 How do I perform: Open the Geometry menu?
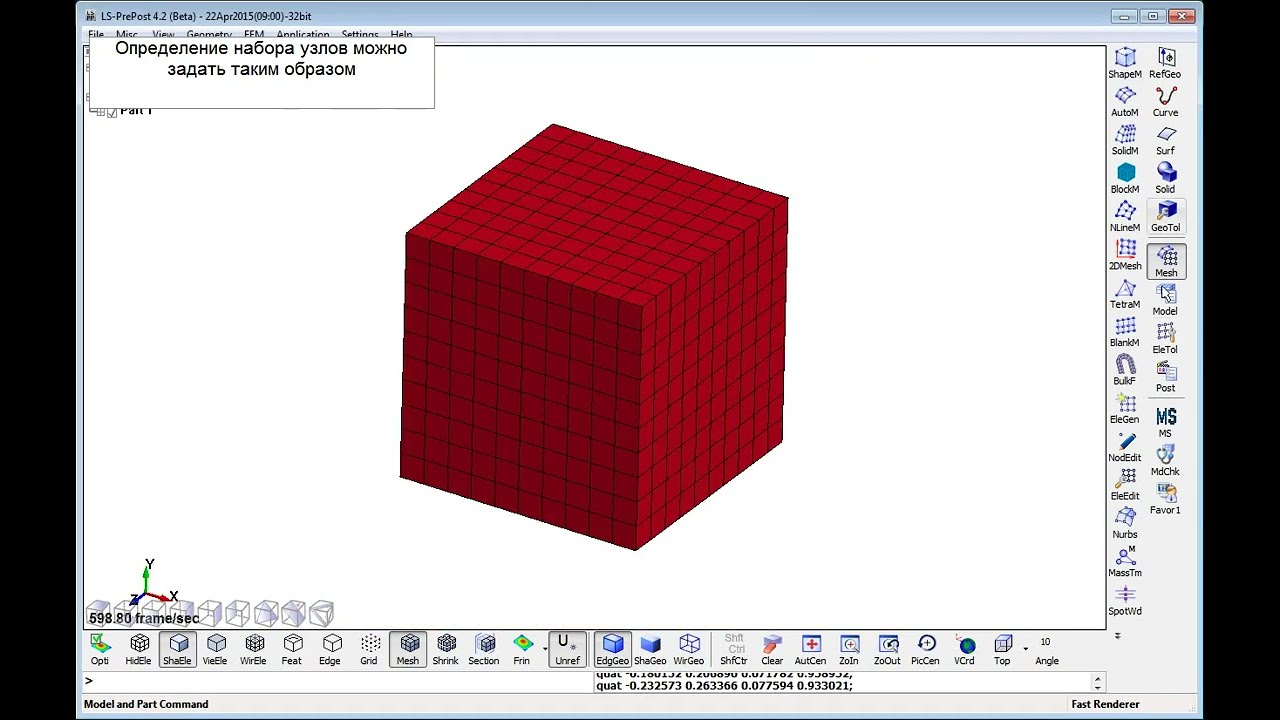click(x=209, y=35)
